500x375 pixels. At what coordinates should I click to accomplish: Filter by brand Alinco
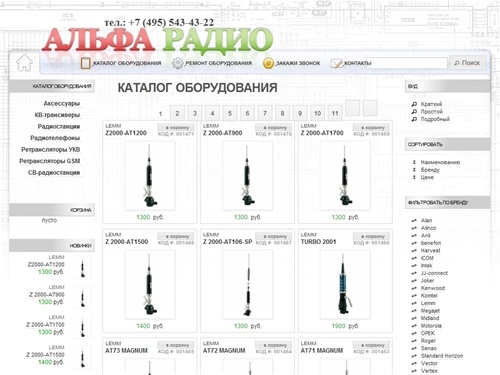pos(428,228)
